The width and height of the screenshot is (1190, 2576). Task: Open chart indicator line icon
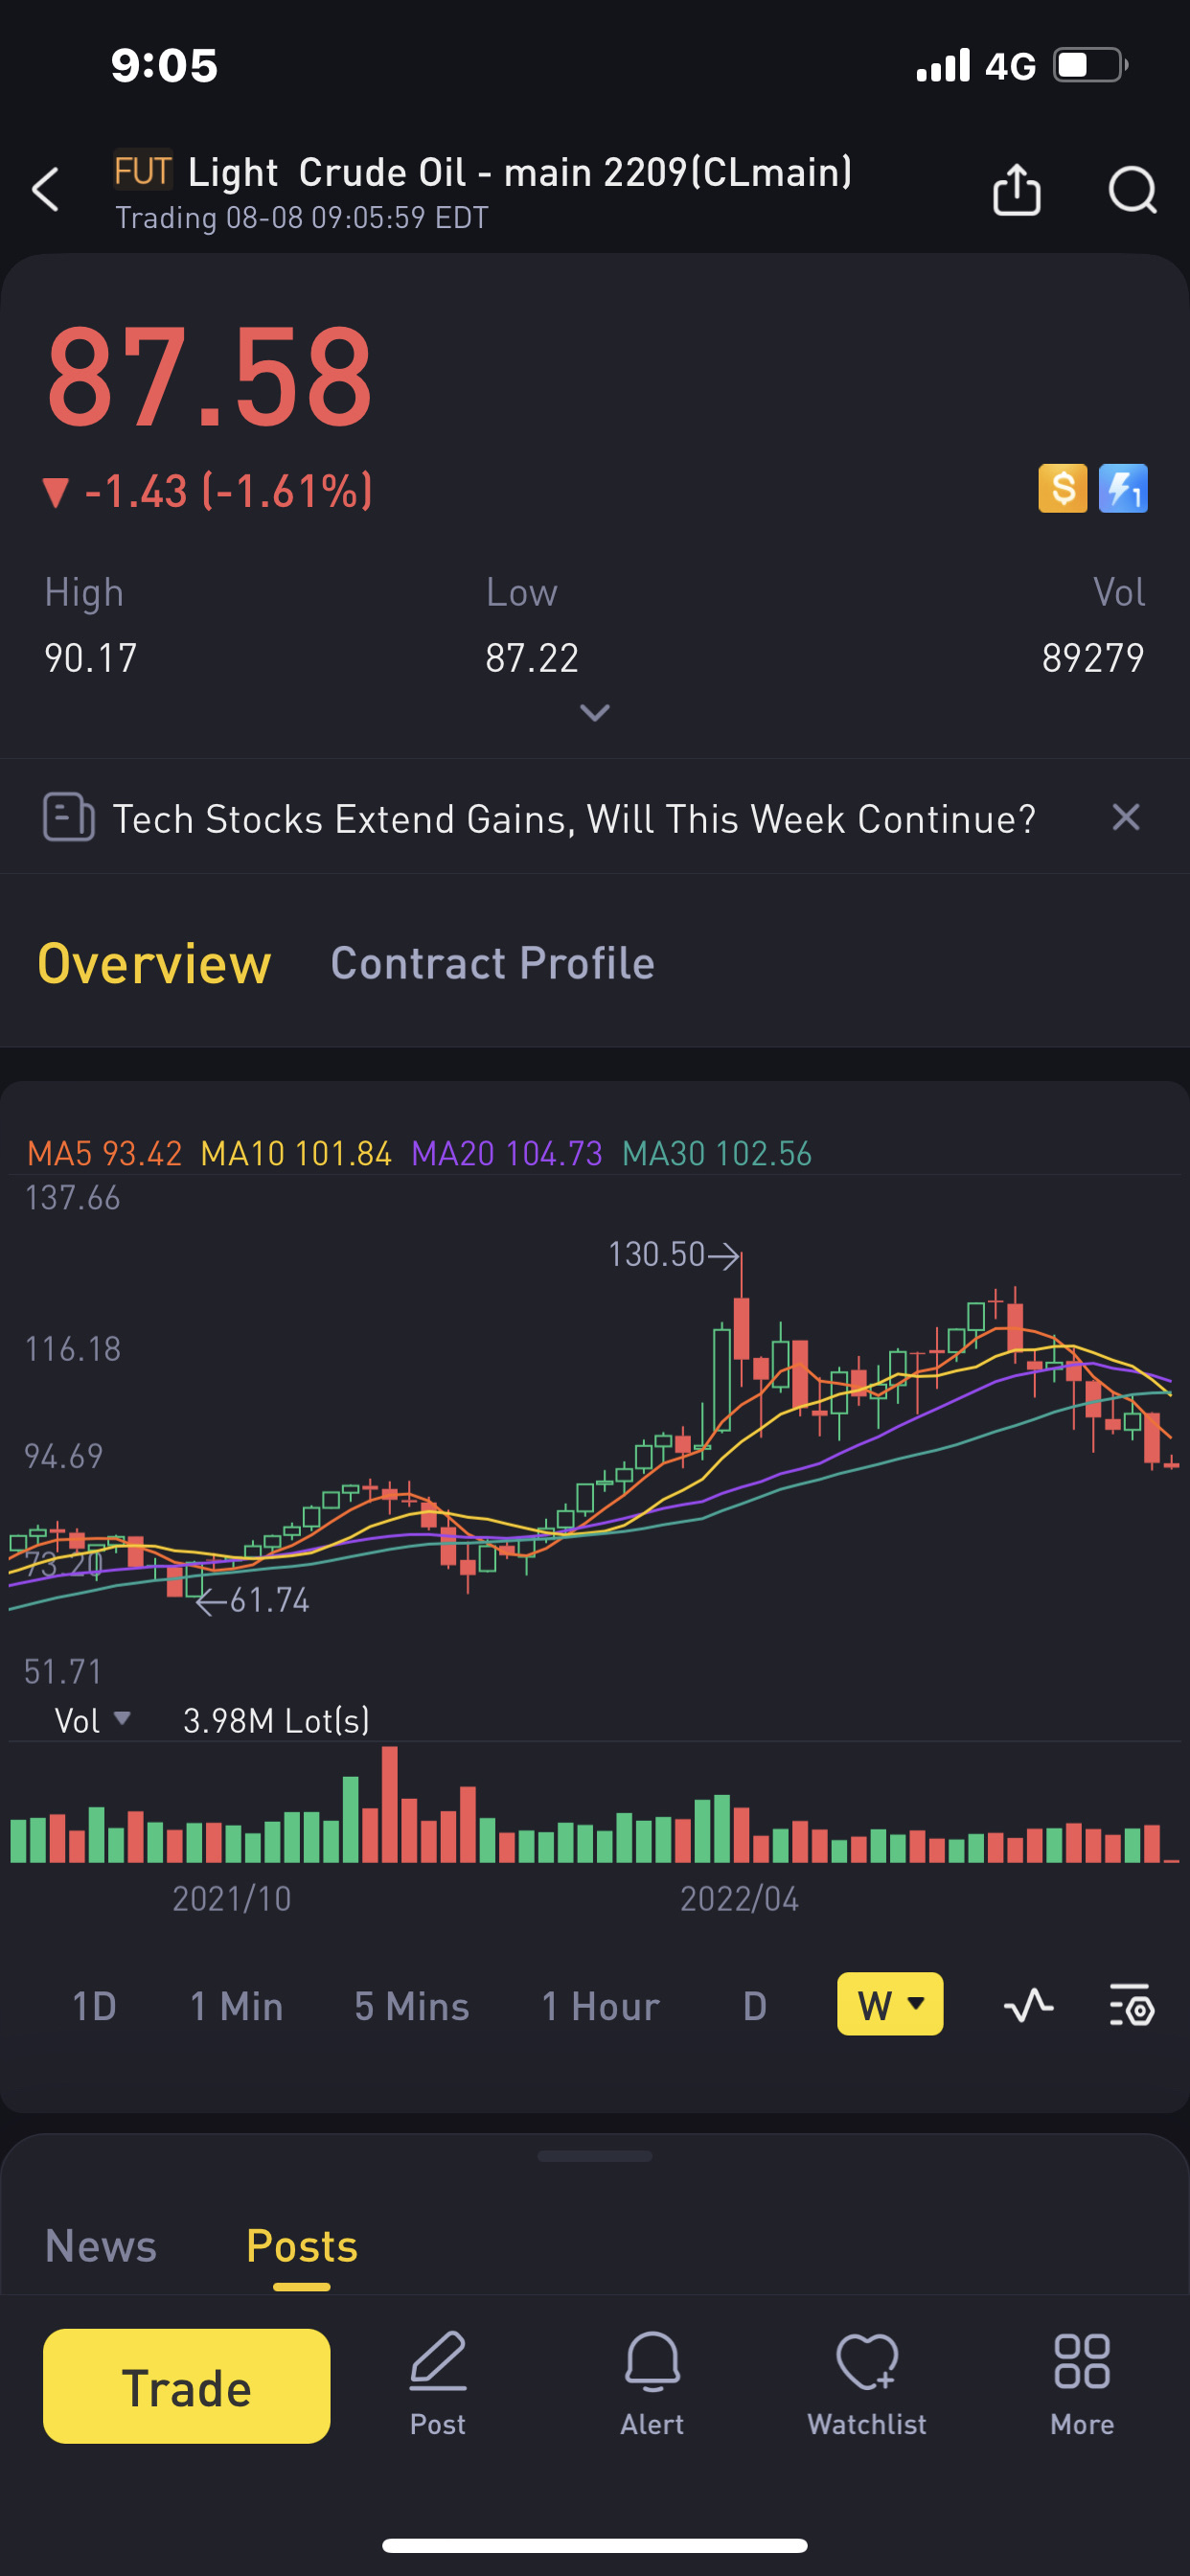[1028, 2005]
